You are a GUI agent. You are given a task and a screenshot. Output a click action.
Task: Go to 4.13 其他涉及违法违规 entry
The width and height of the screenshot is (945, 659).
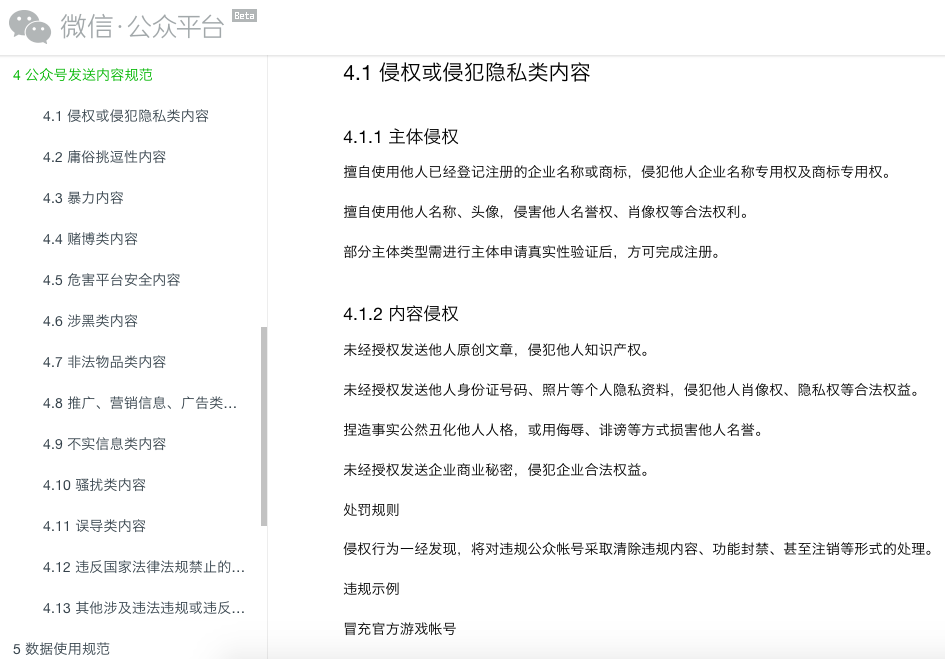click(144, 608)
